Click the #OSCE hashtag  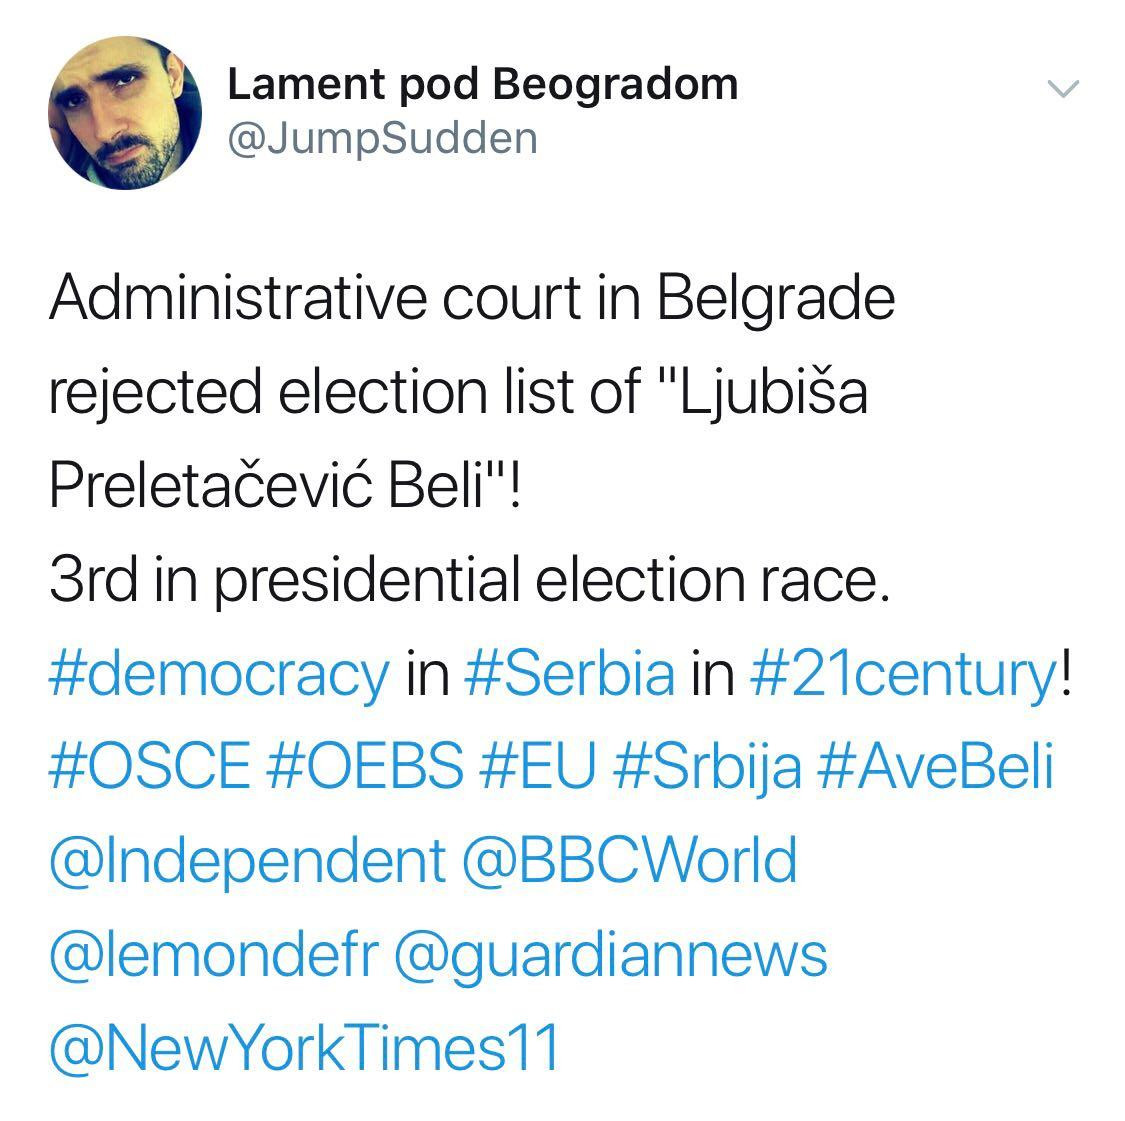[x=149, y=768]
